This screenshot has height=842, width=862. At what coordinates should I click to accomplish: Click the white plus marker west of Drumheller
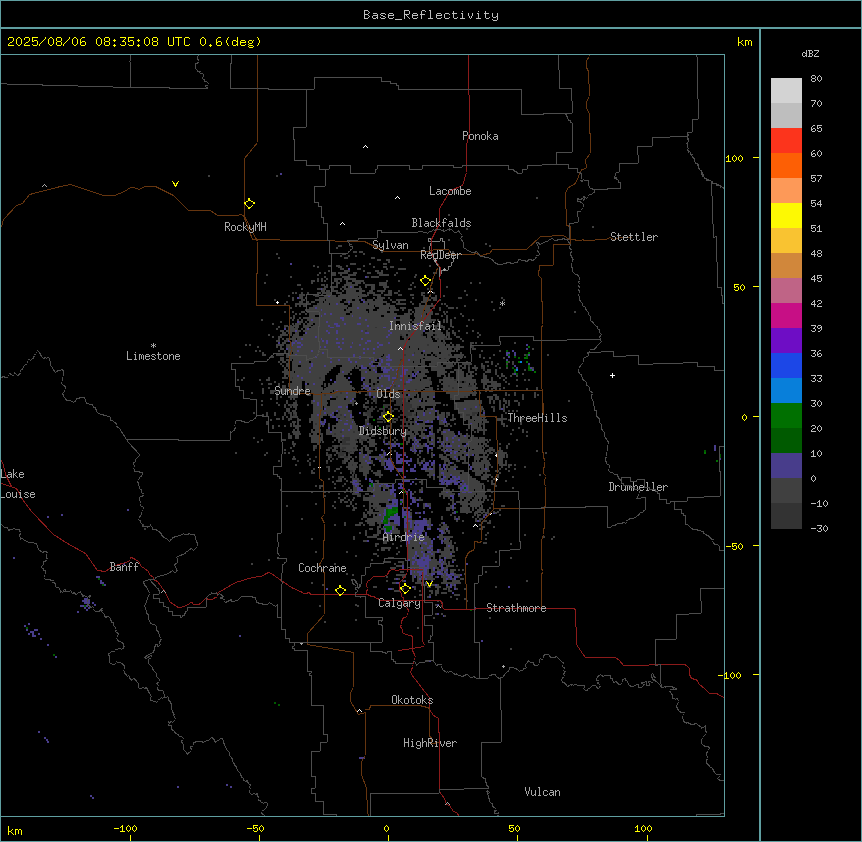click(612, 375)
